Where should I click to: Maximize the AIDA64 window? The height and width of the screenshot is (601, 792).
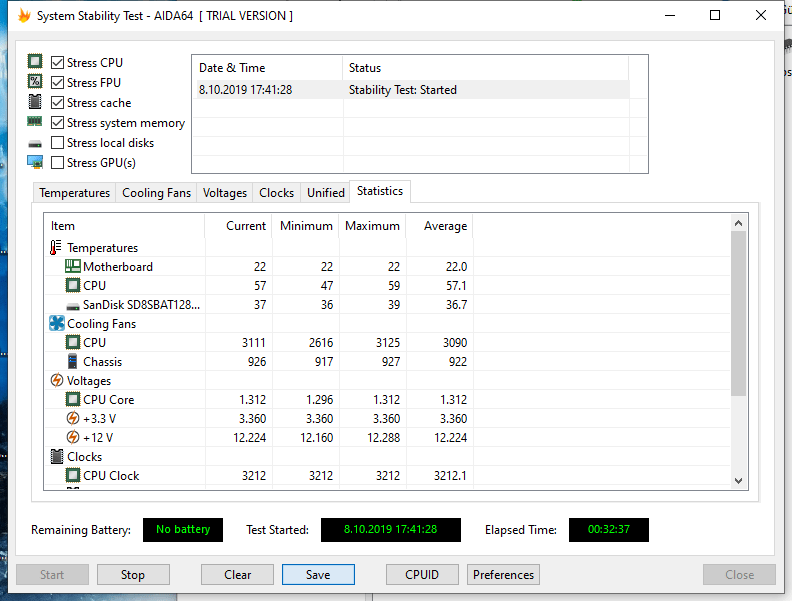pos(715,15)
